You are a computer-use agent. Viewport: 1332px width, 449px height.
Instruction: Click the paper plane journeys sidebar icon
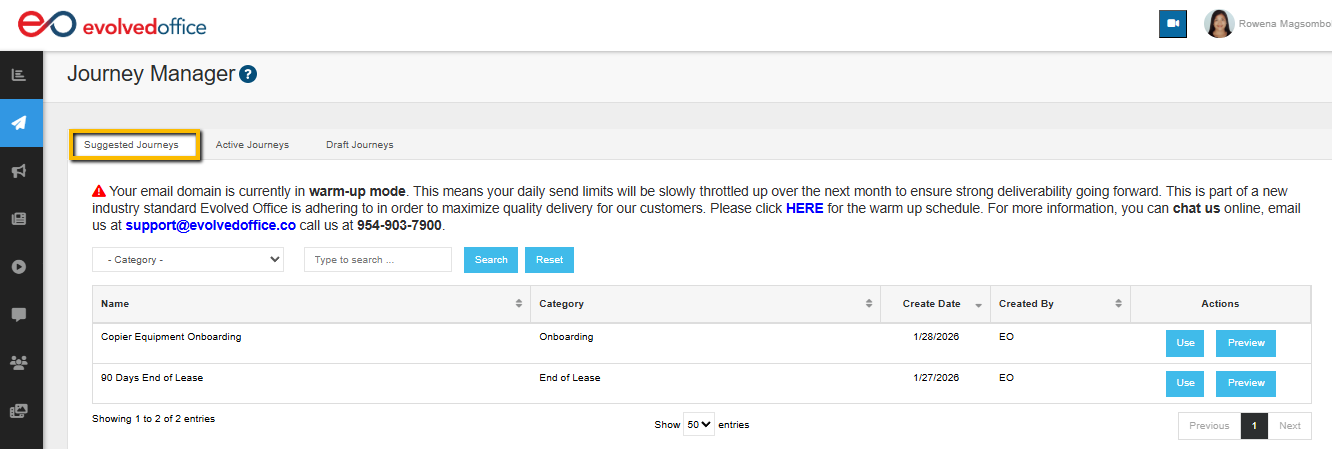(19, 123)
